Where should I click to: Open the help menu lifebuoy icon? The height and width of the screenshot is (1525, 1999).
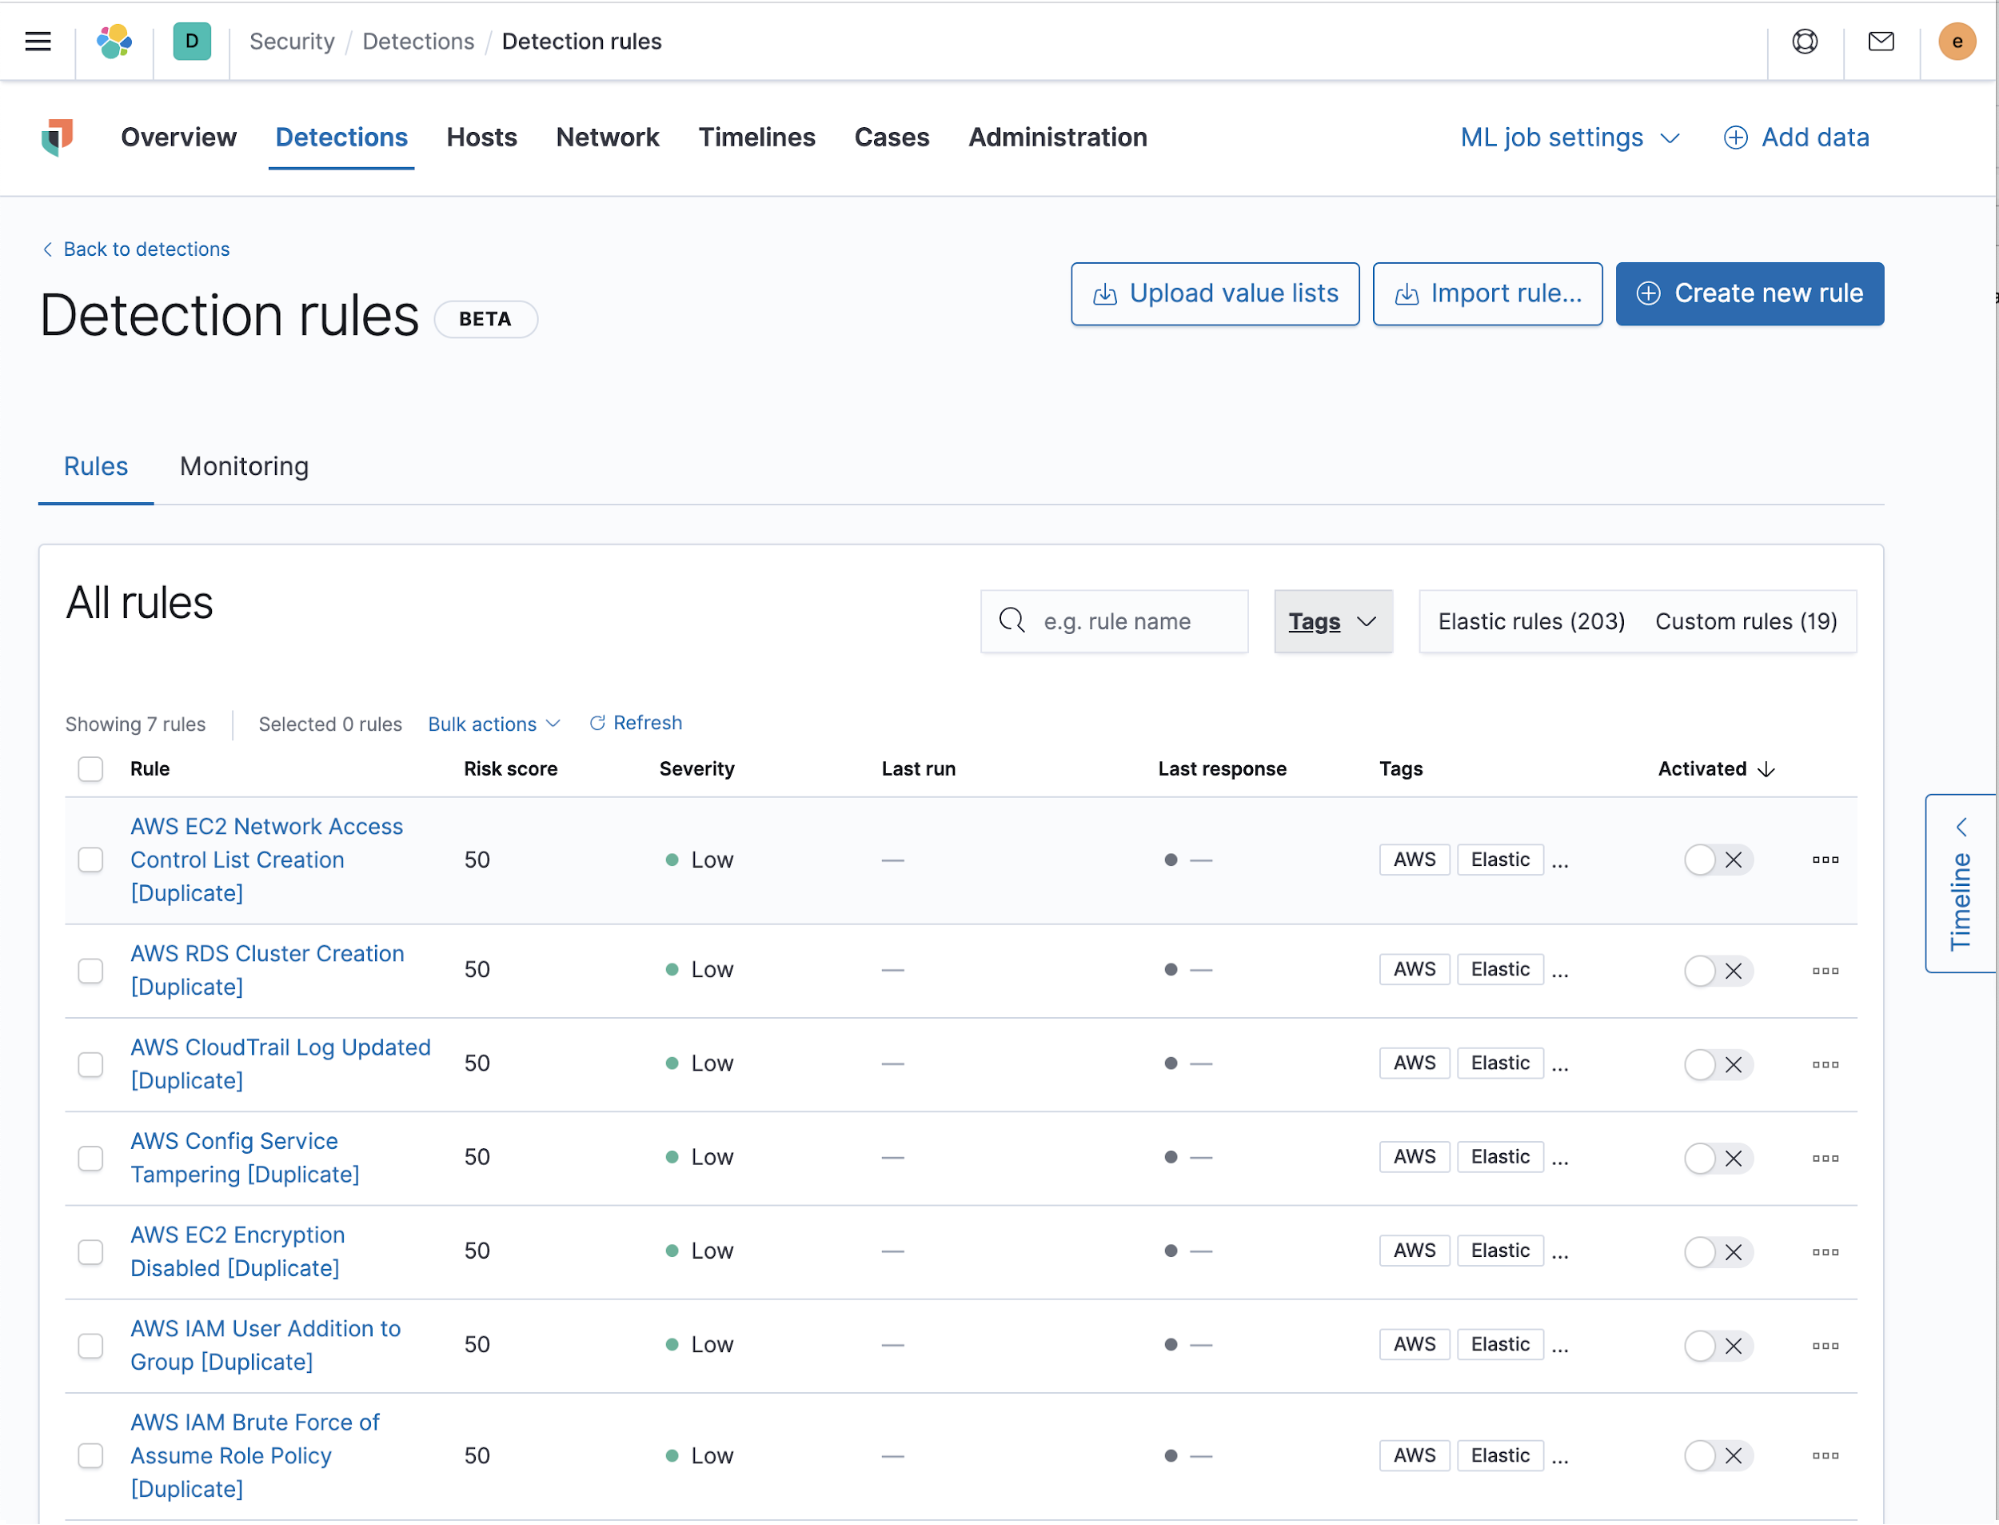coord(1804,41)
